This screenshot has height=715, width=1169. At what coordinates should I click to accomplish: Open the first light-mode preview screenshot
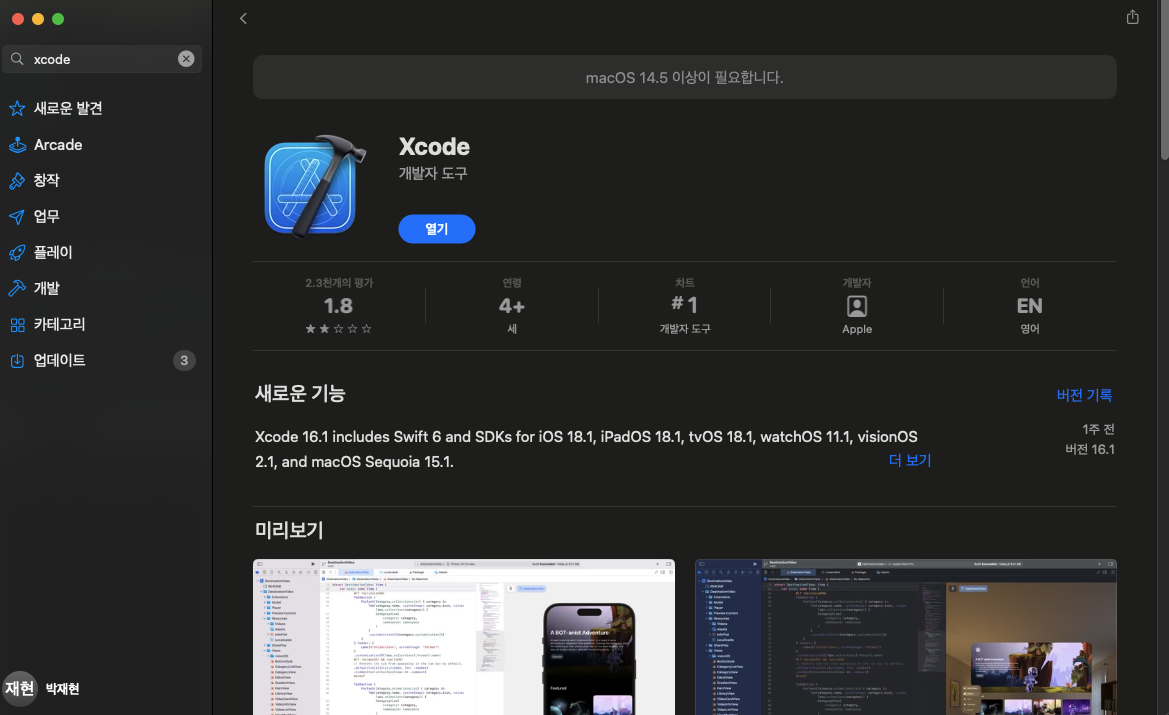click(464, 637)
